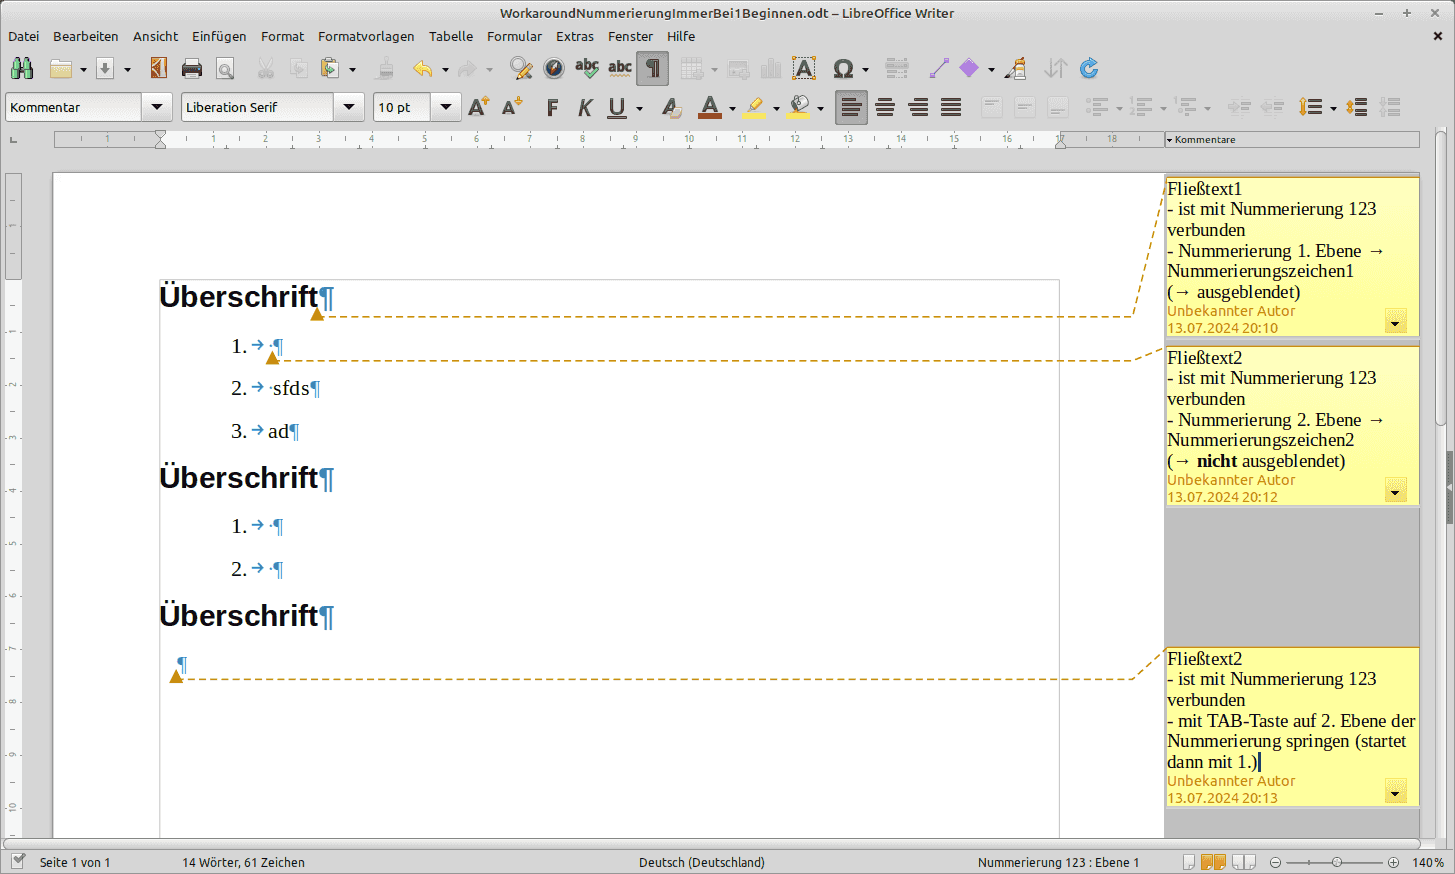The height and width of the screenshot is (874, 1455).
Task: Click list item text 'sfds'
Action: (x=291, y=388)
